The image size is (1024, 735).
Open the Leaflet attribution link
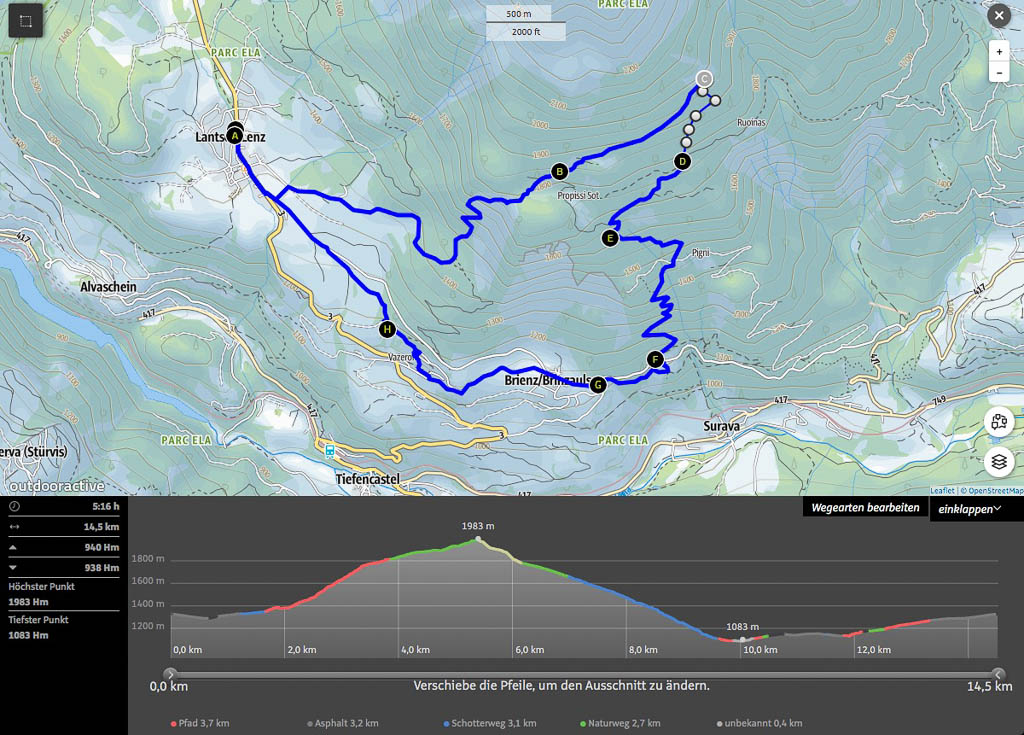click(x=942, y=491)
